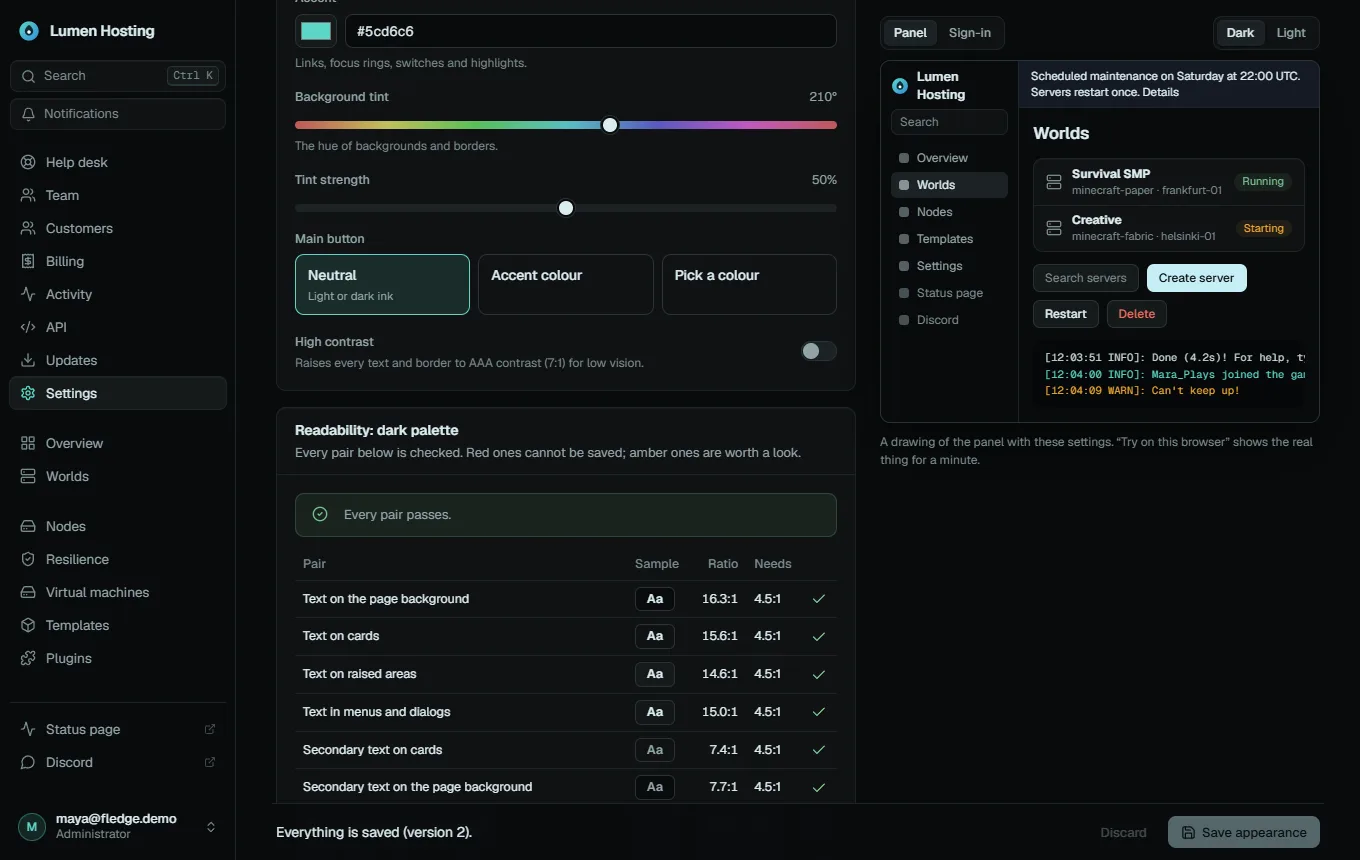Click the Notifications bell icon
Viewport: 1360px width, 860px height.
[29, 114]
